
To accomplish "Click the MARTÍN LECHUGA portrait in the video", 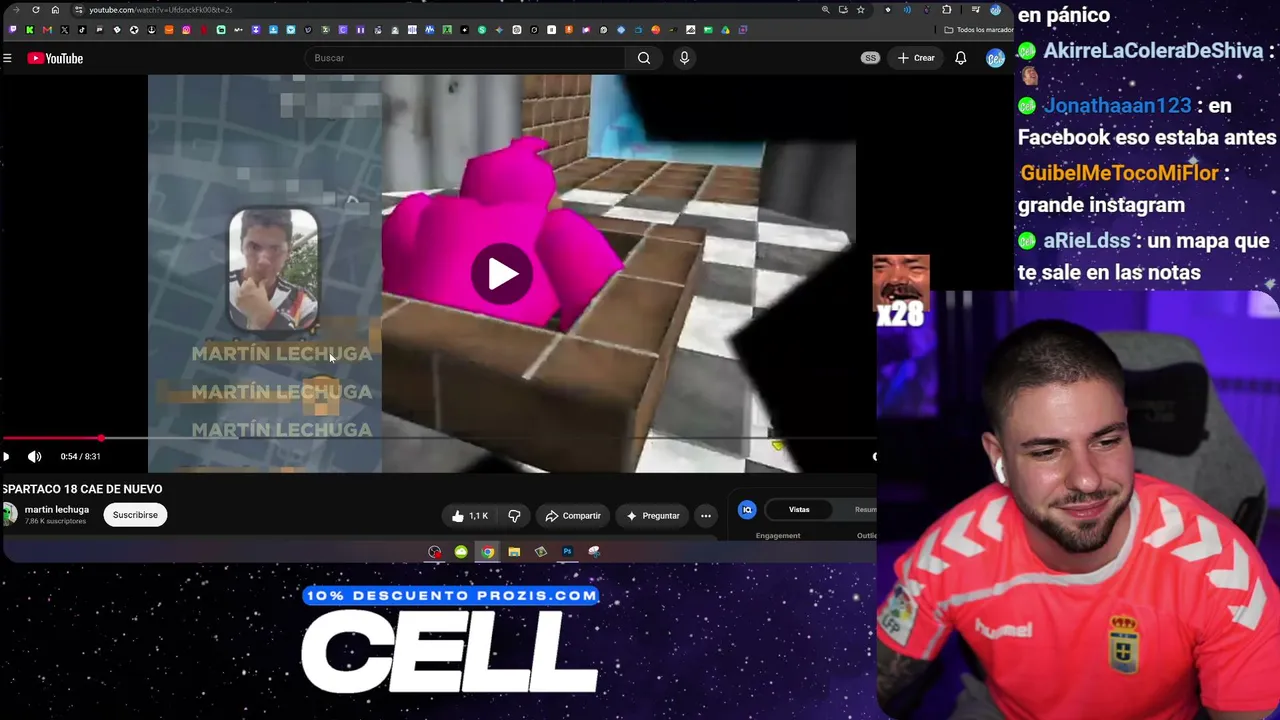I will [273, 269].
